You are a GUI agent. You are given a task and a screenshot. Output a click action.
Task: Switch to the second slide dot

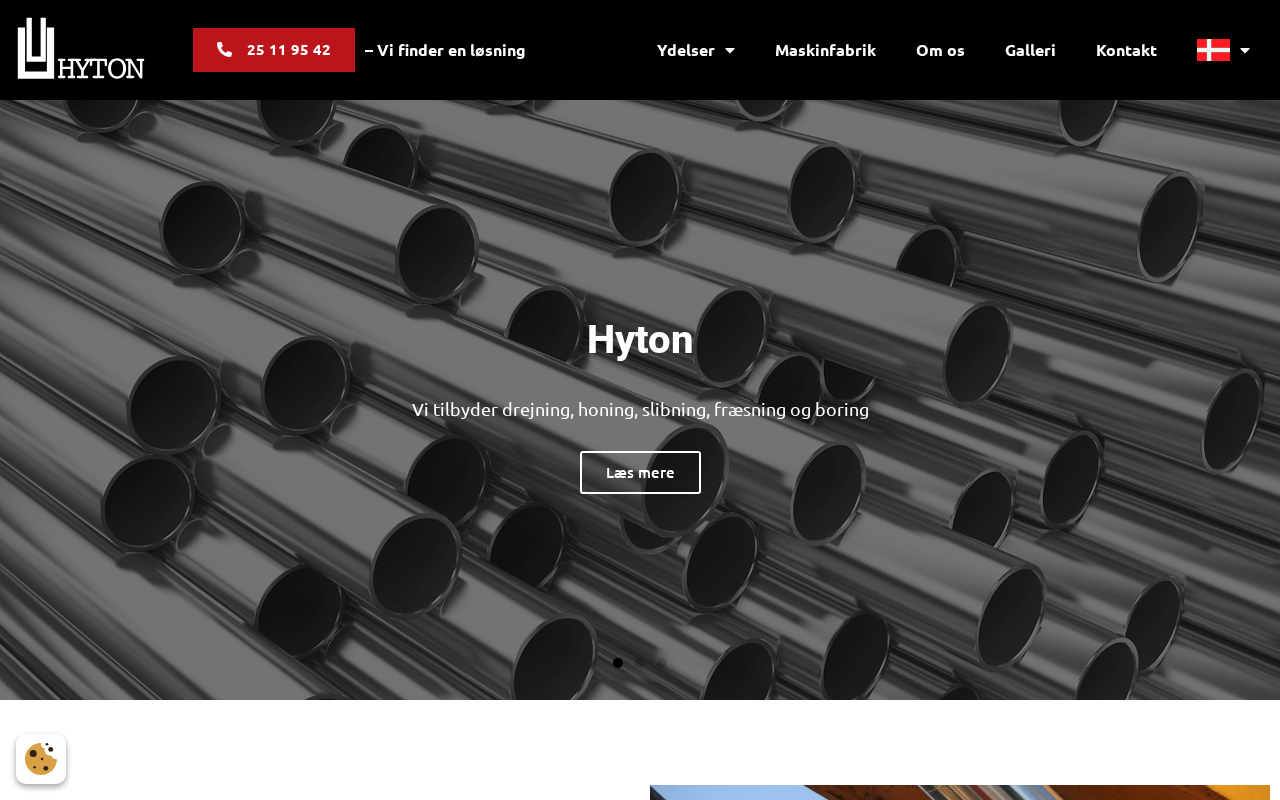tap(640, 663)
